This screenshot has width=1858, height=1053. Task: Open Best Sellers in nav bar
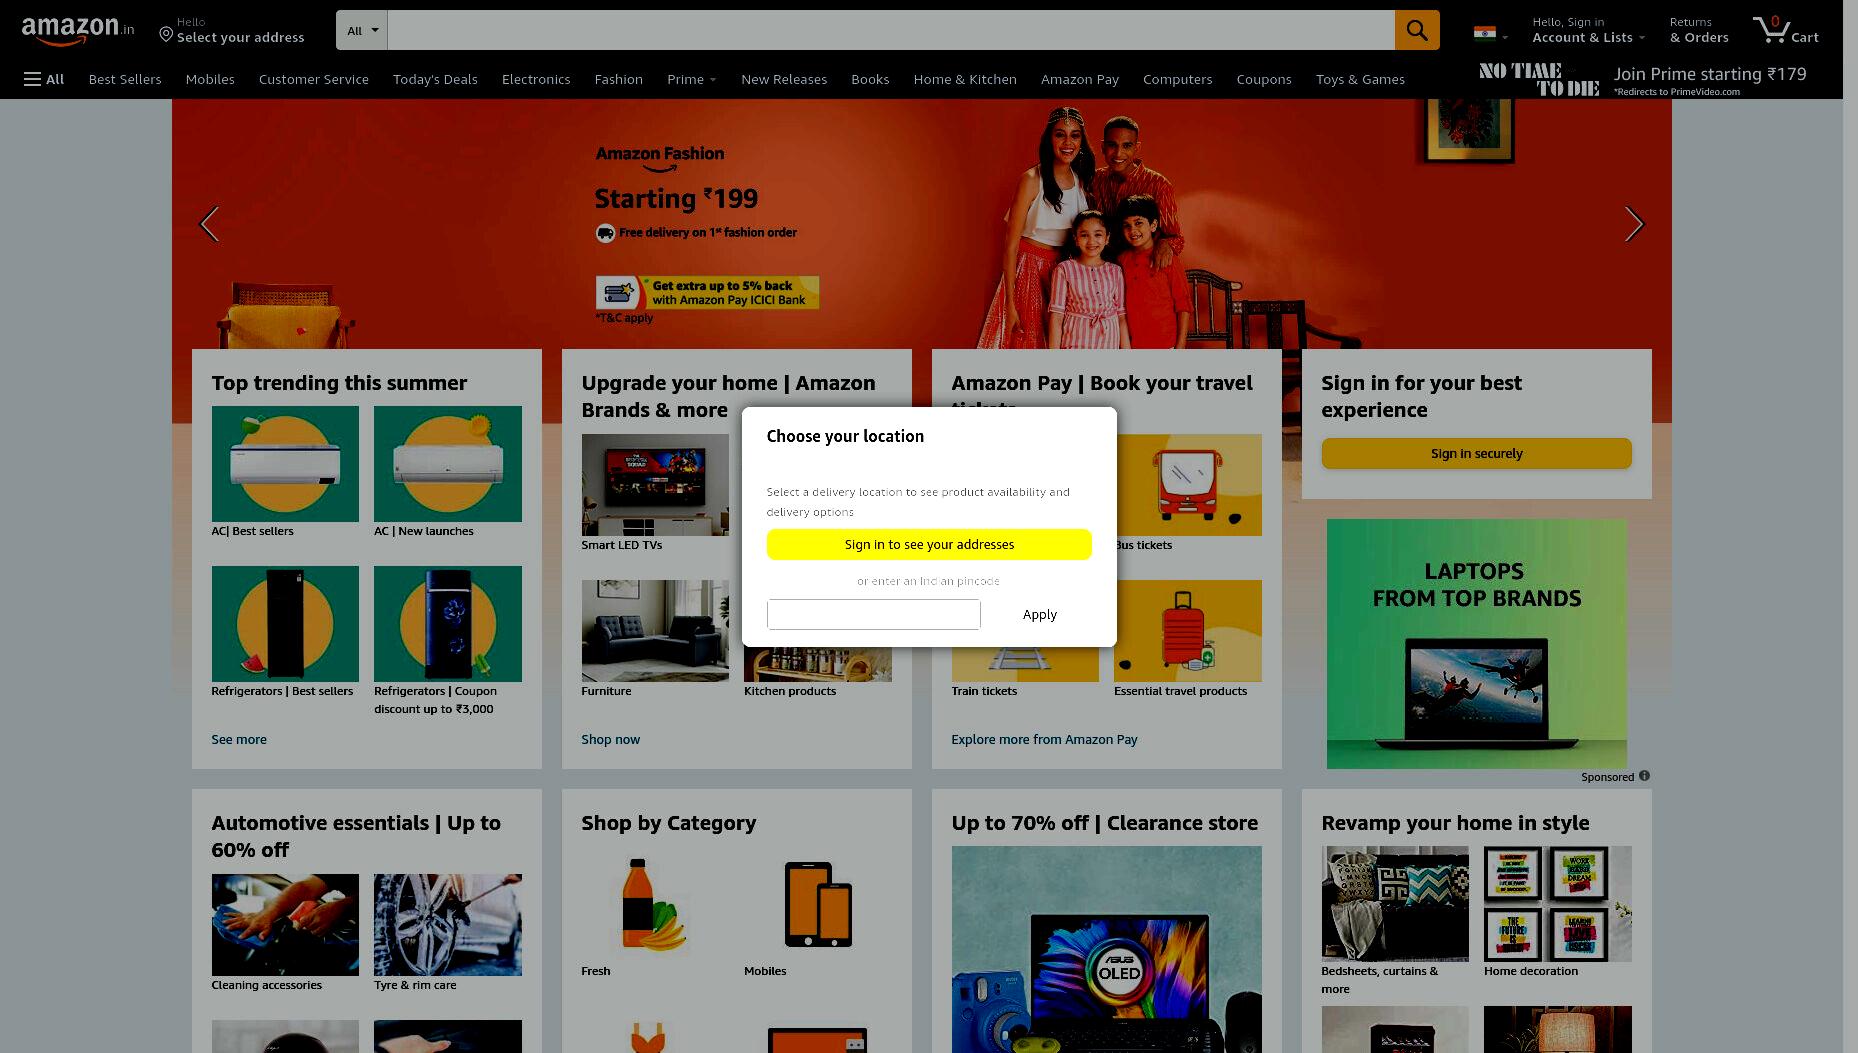point(125,79)
